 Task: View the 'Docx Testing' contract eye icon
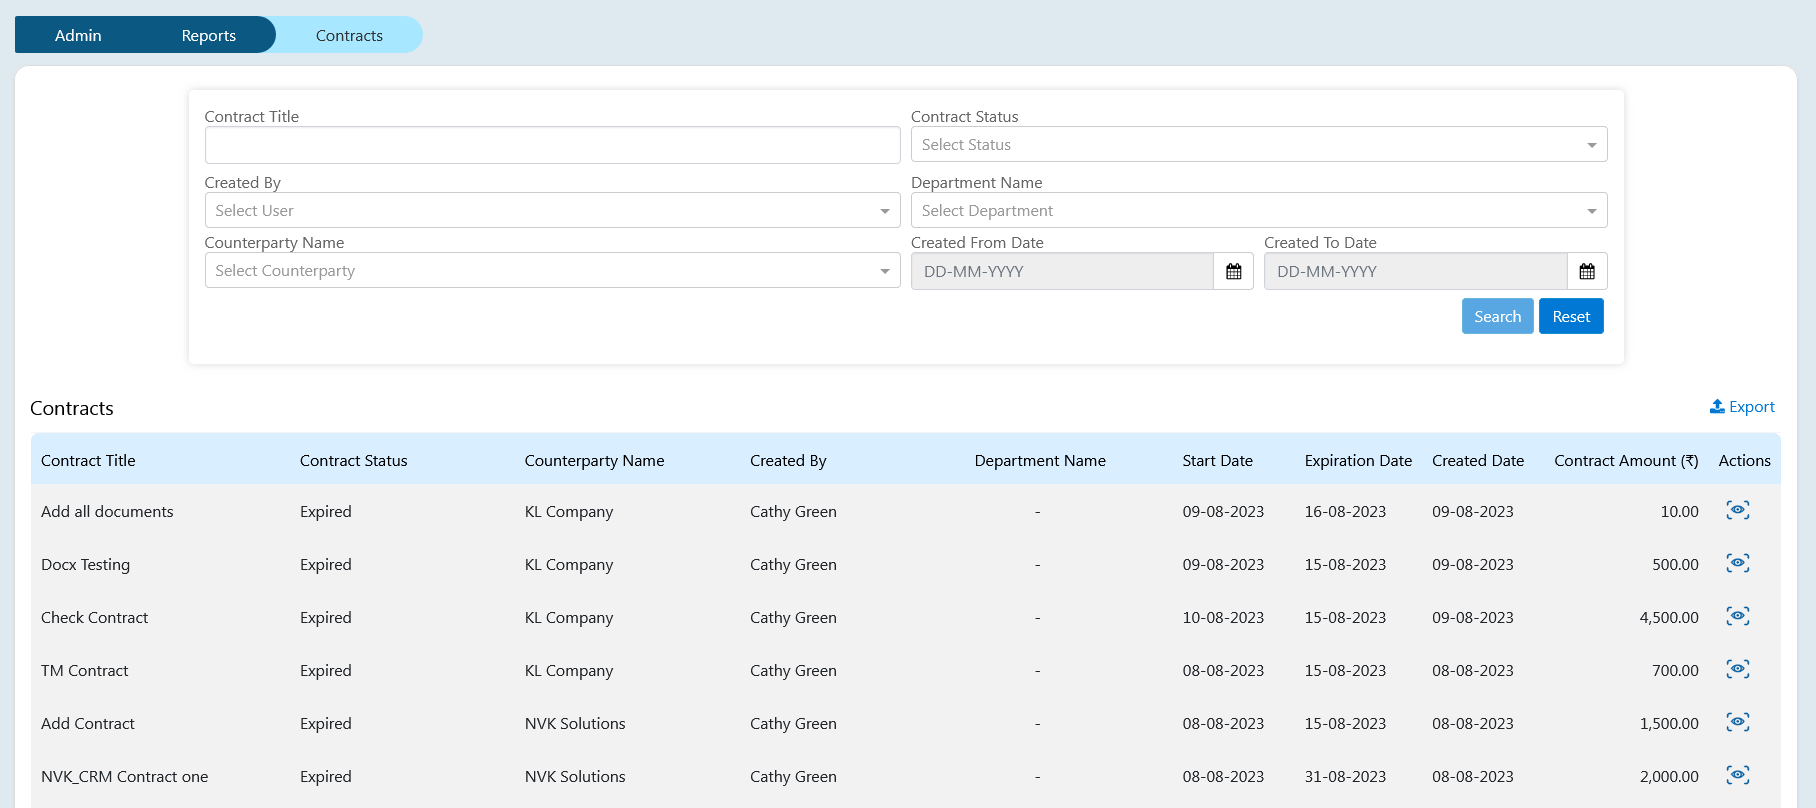(x=1737, y=564)
